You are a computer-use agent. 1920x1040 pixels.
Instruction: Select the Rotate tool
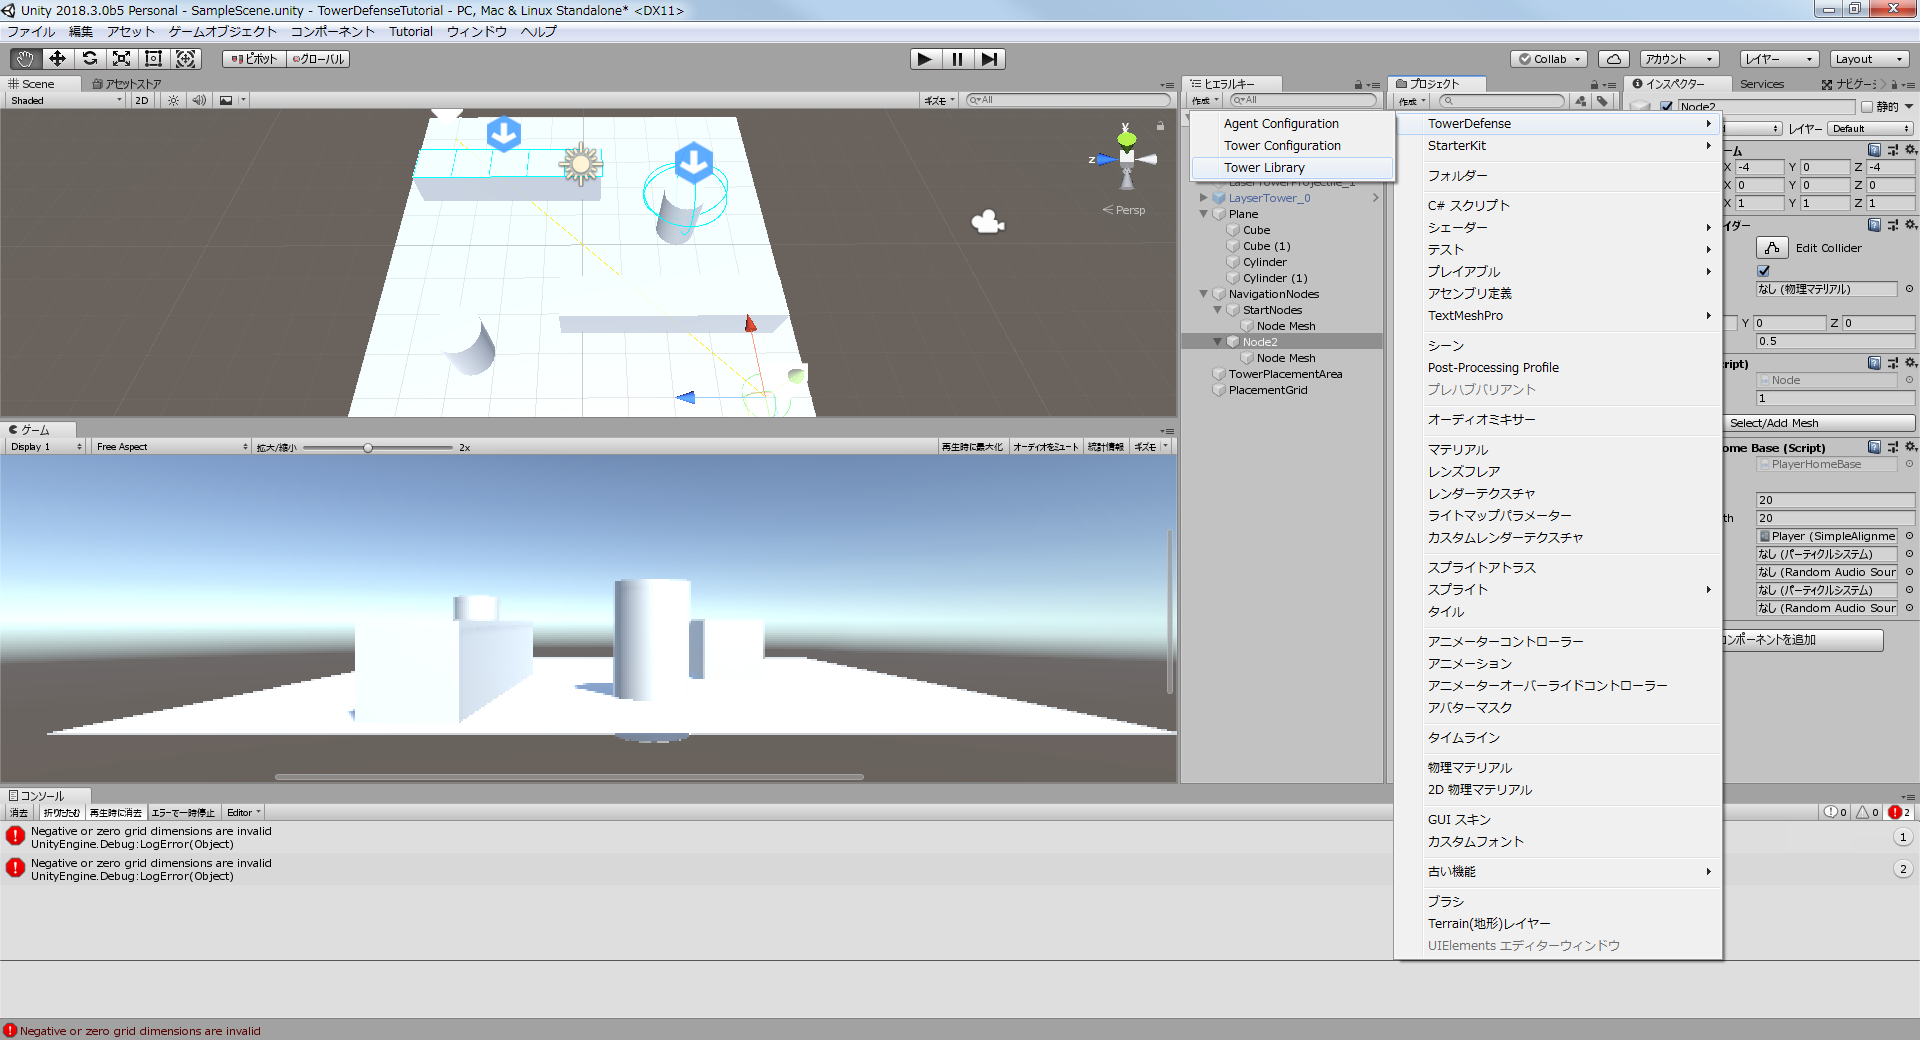[89, 59]
